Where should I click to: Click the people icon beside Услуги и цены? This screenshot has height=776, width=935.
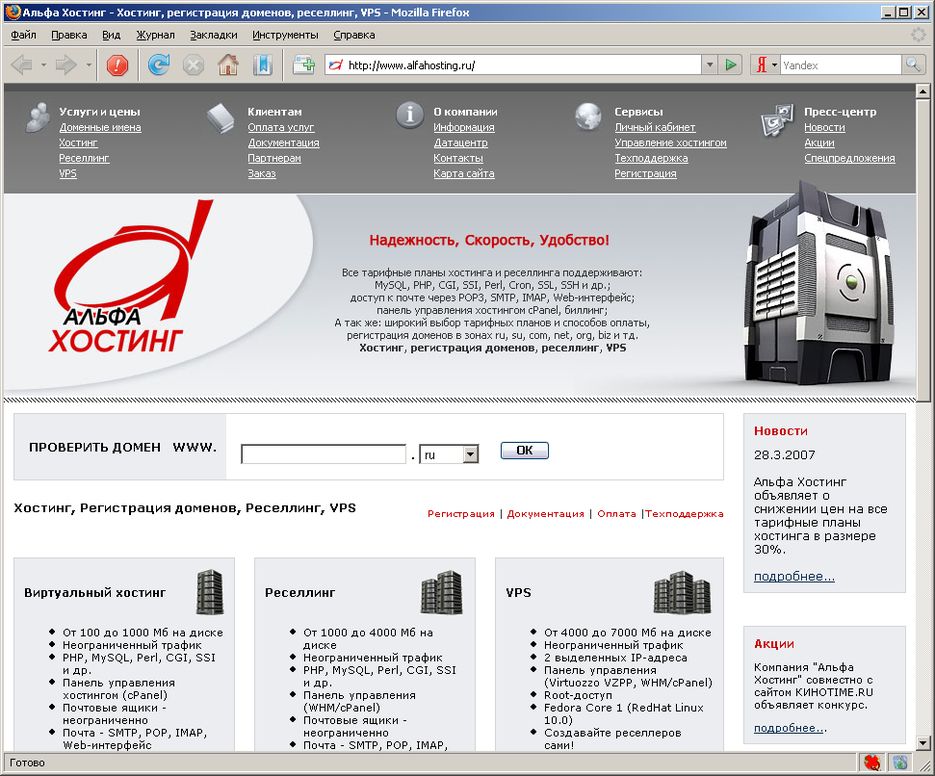coord(38,117)
